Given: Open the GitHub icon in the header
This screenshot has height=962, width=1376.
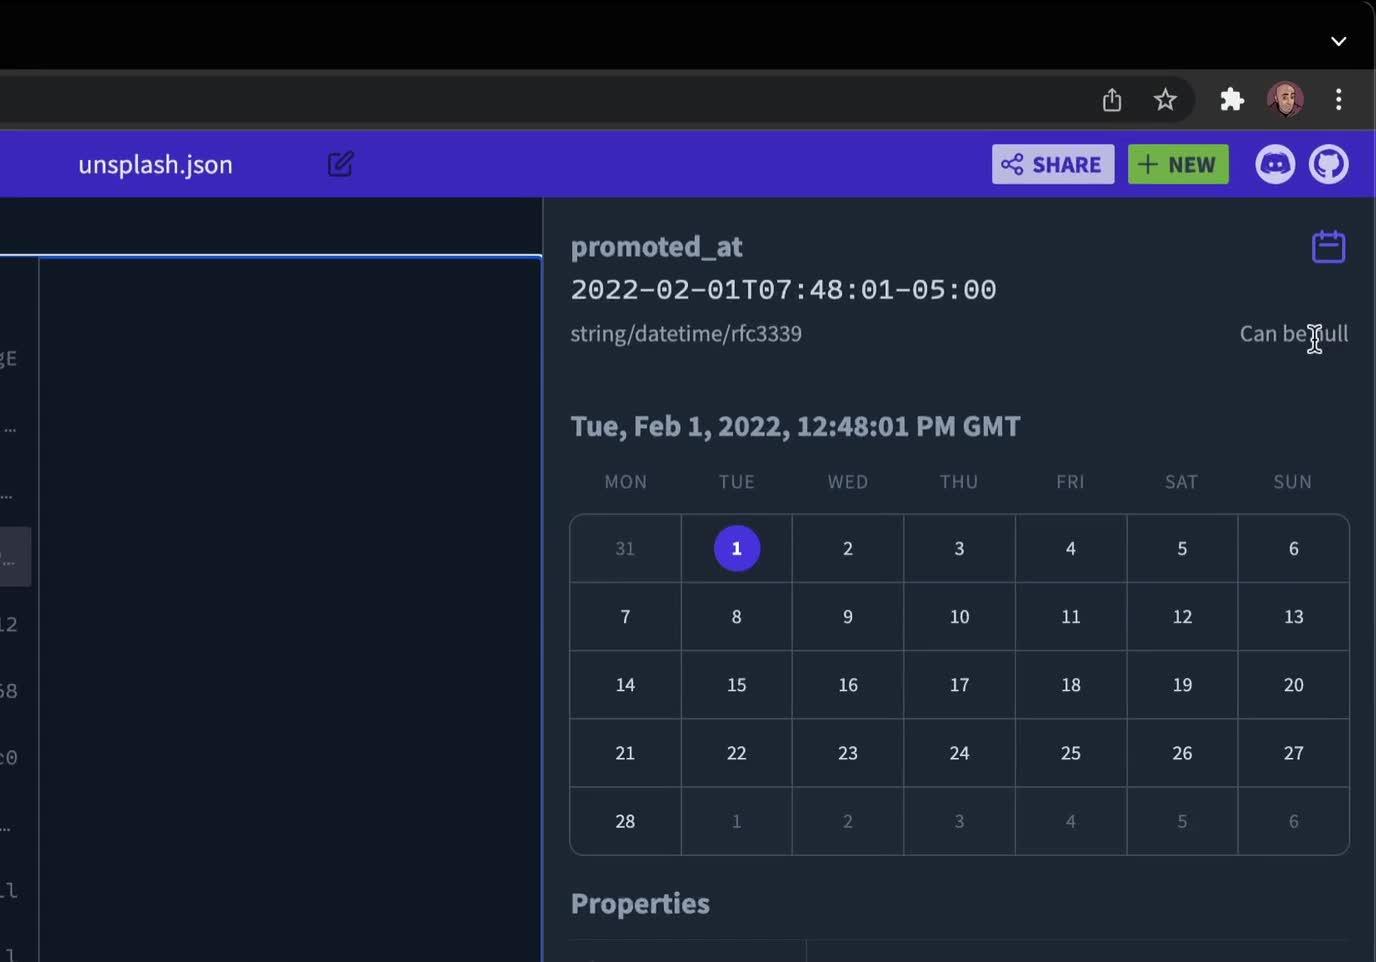Looking at the screenshot, I should 1330,164.
